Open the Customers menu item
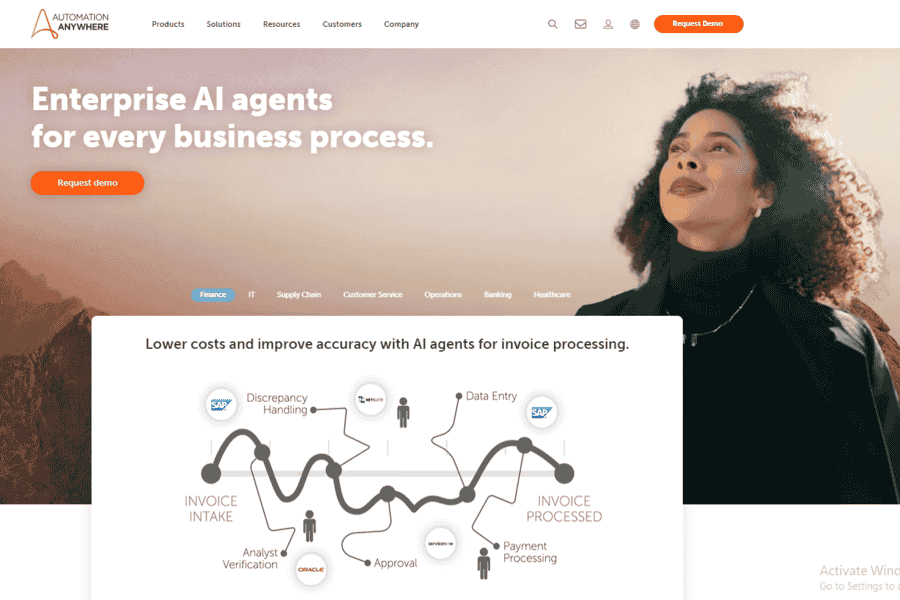This screenshot has width=900, height=600. tap(342, 24)
